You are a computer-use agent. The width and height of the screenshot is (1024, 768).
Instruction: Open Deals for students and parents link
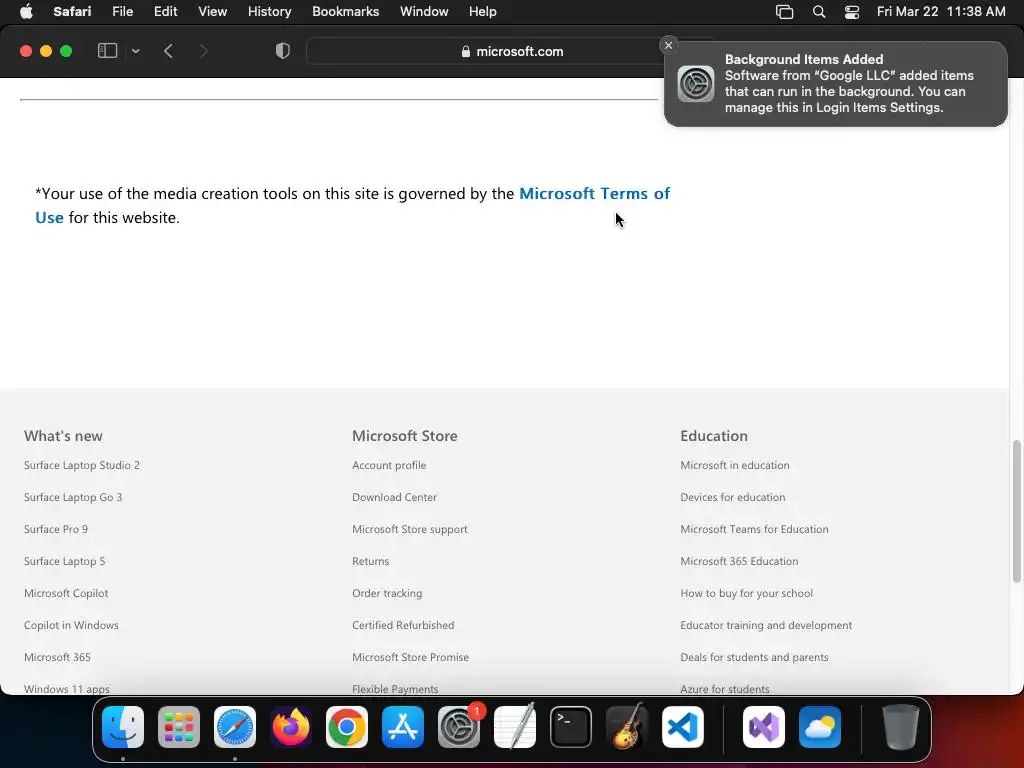tap(754, 657)
